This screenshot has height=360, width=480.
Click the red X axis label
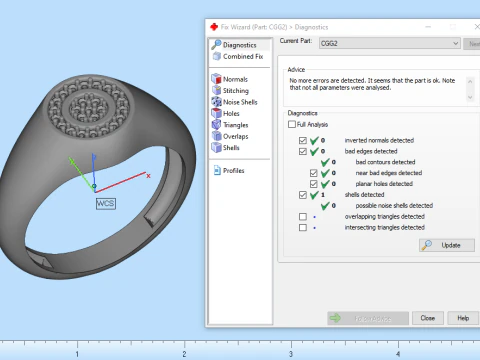pyautogui.click(x=148, y=176)
